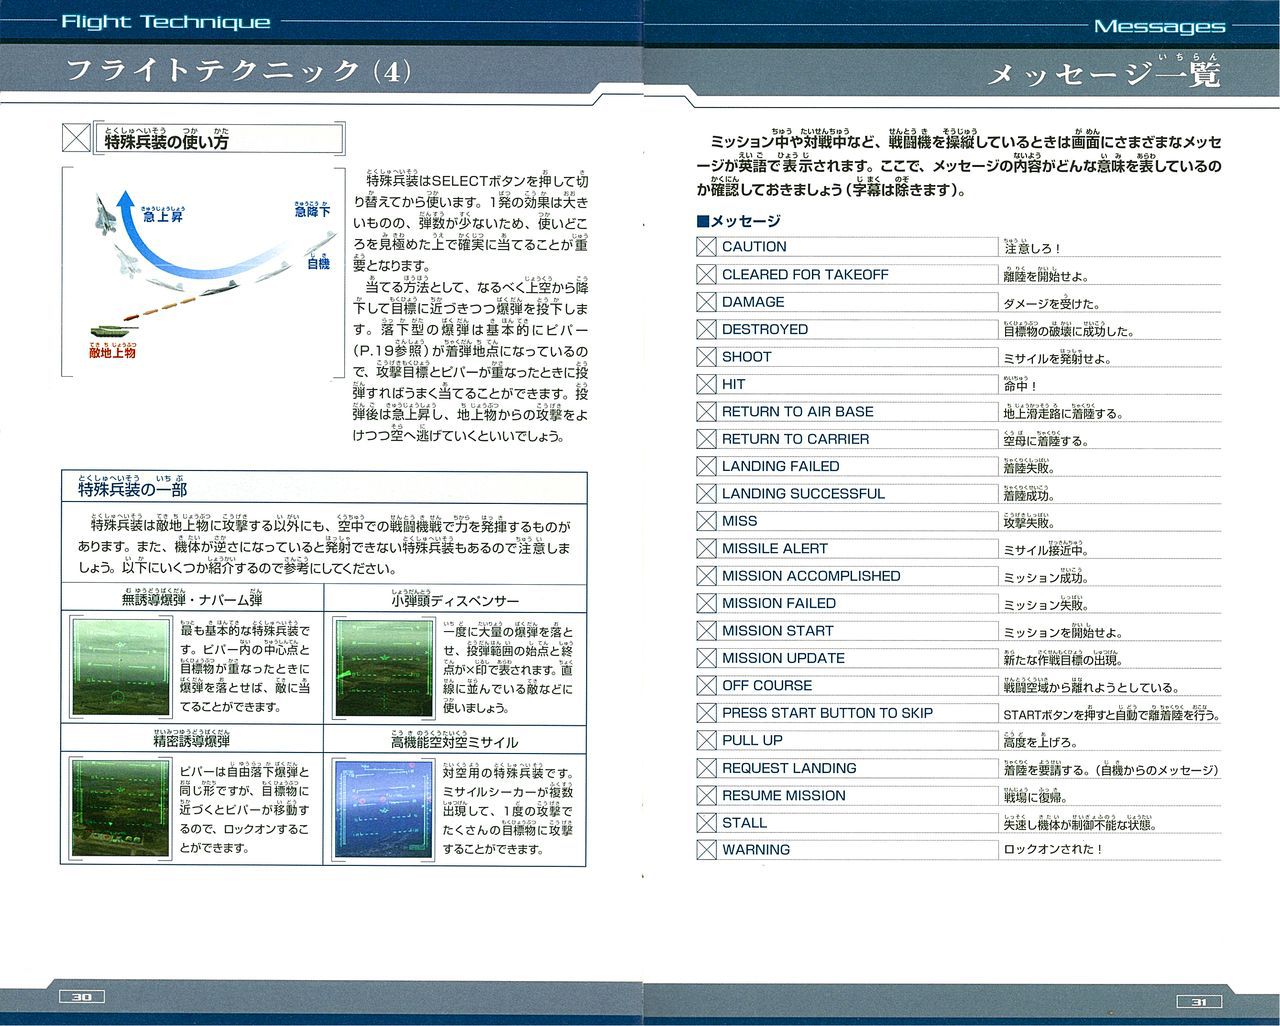Click the crossed-box icon beside LANDING FAILED
Screen dimensions: 1280x1026
pos(706,466)
